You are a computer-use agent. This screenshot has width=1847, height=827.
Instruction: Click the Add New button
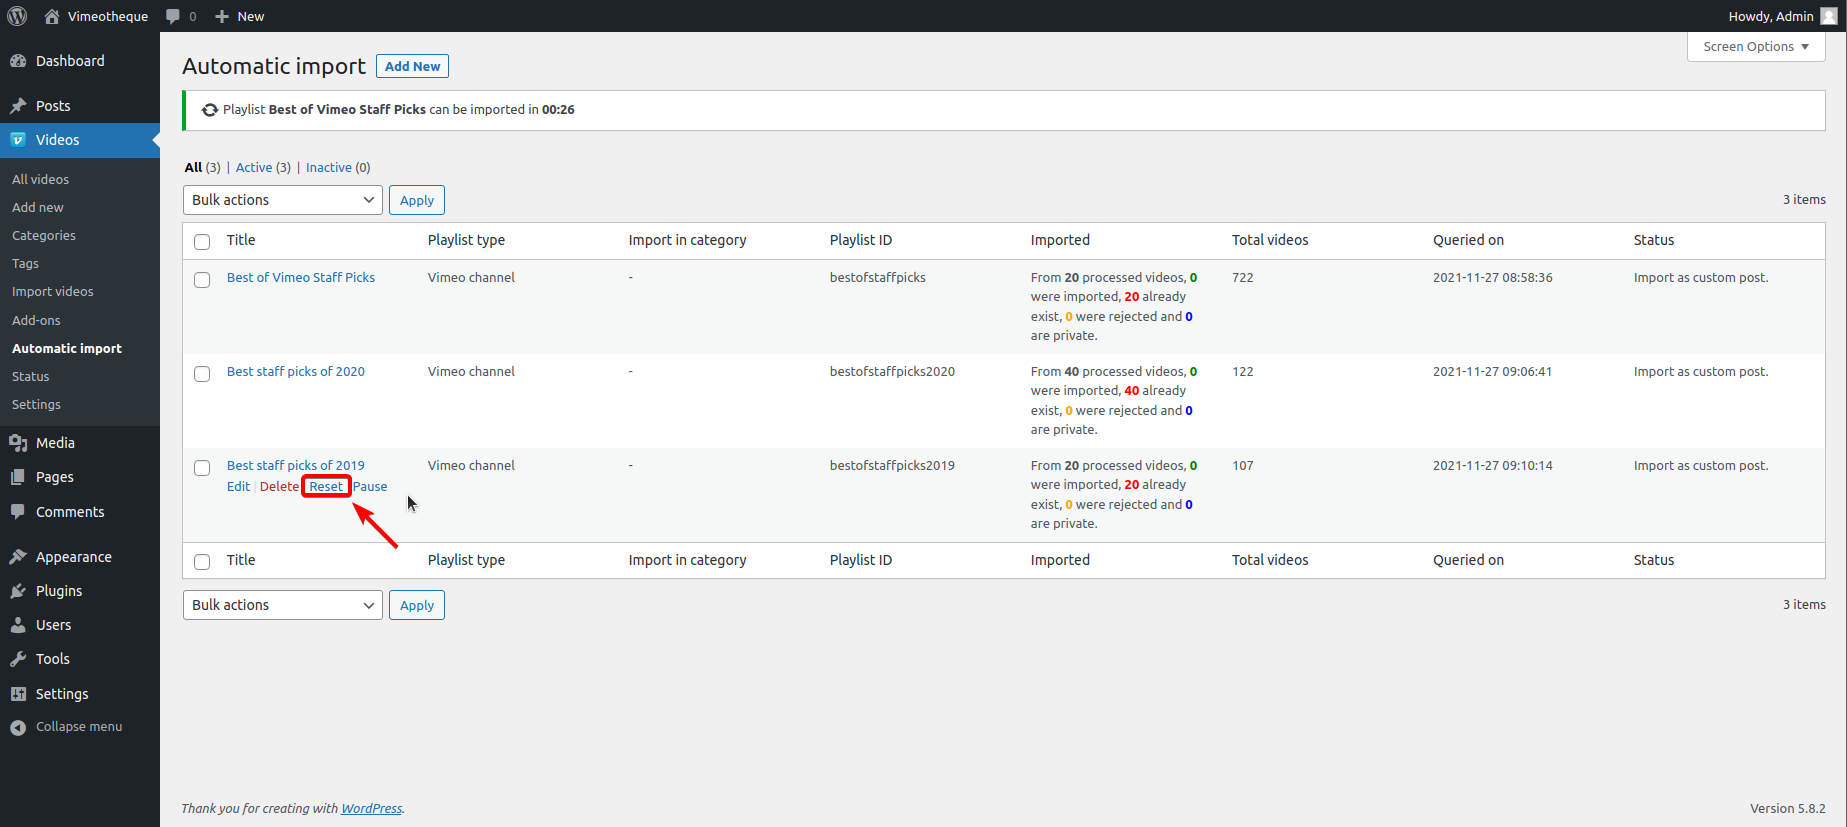[x=412, y=66]
